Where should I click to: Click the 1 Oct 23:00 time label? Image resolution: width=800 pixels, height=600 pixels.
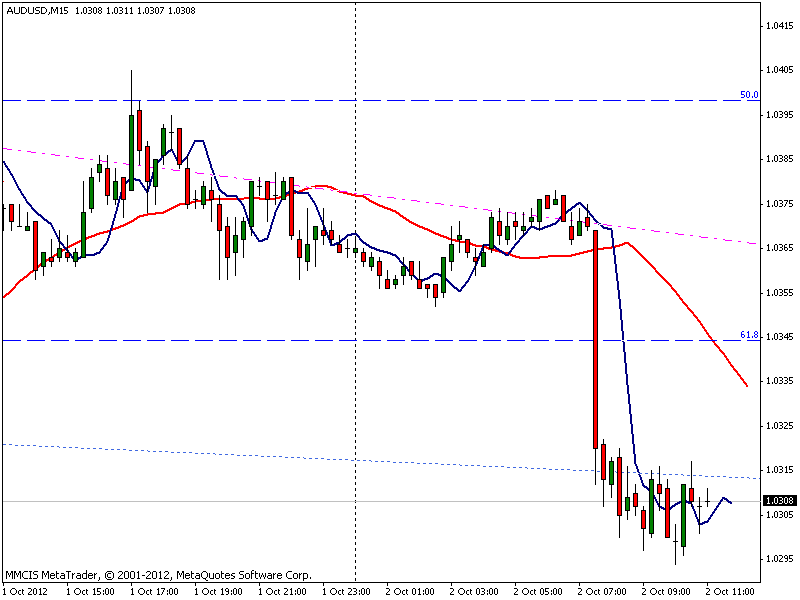click(346, 592)
